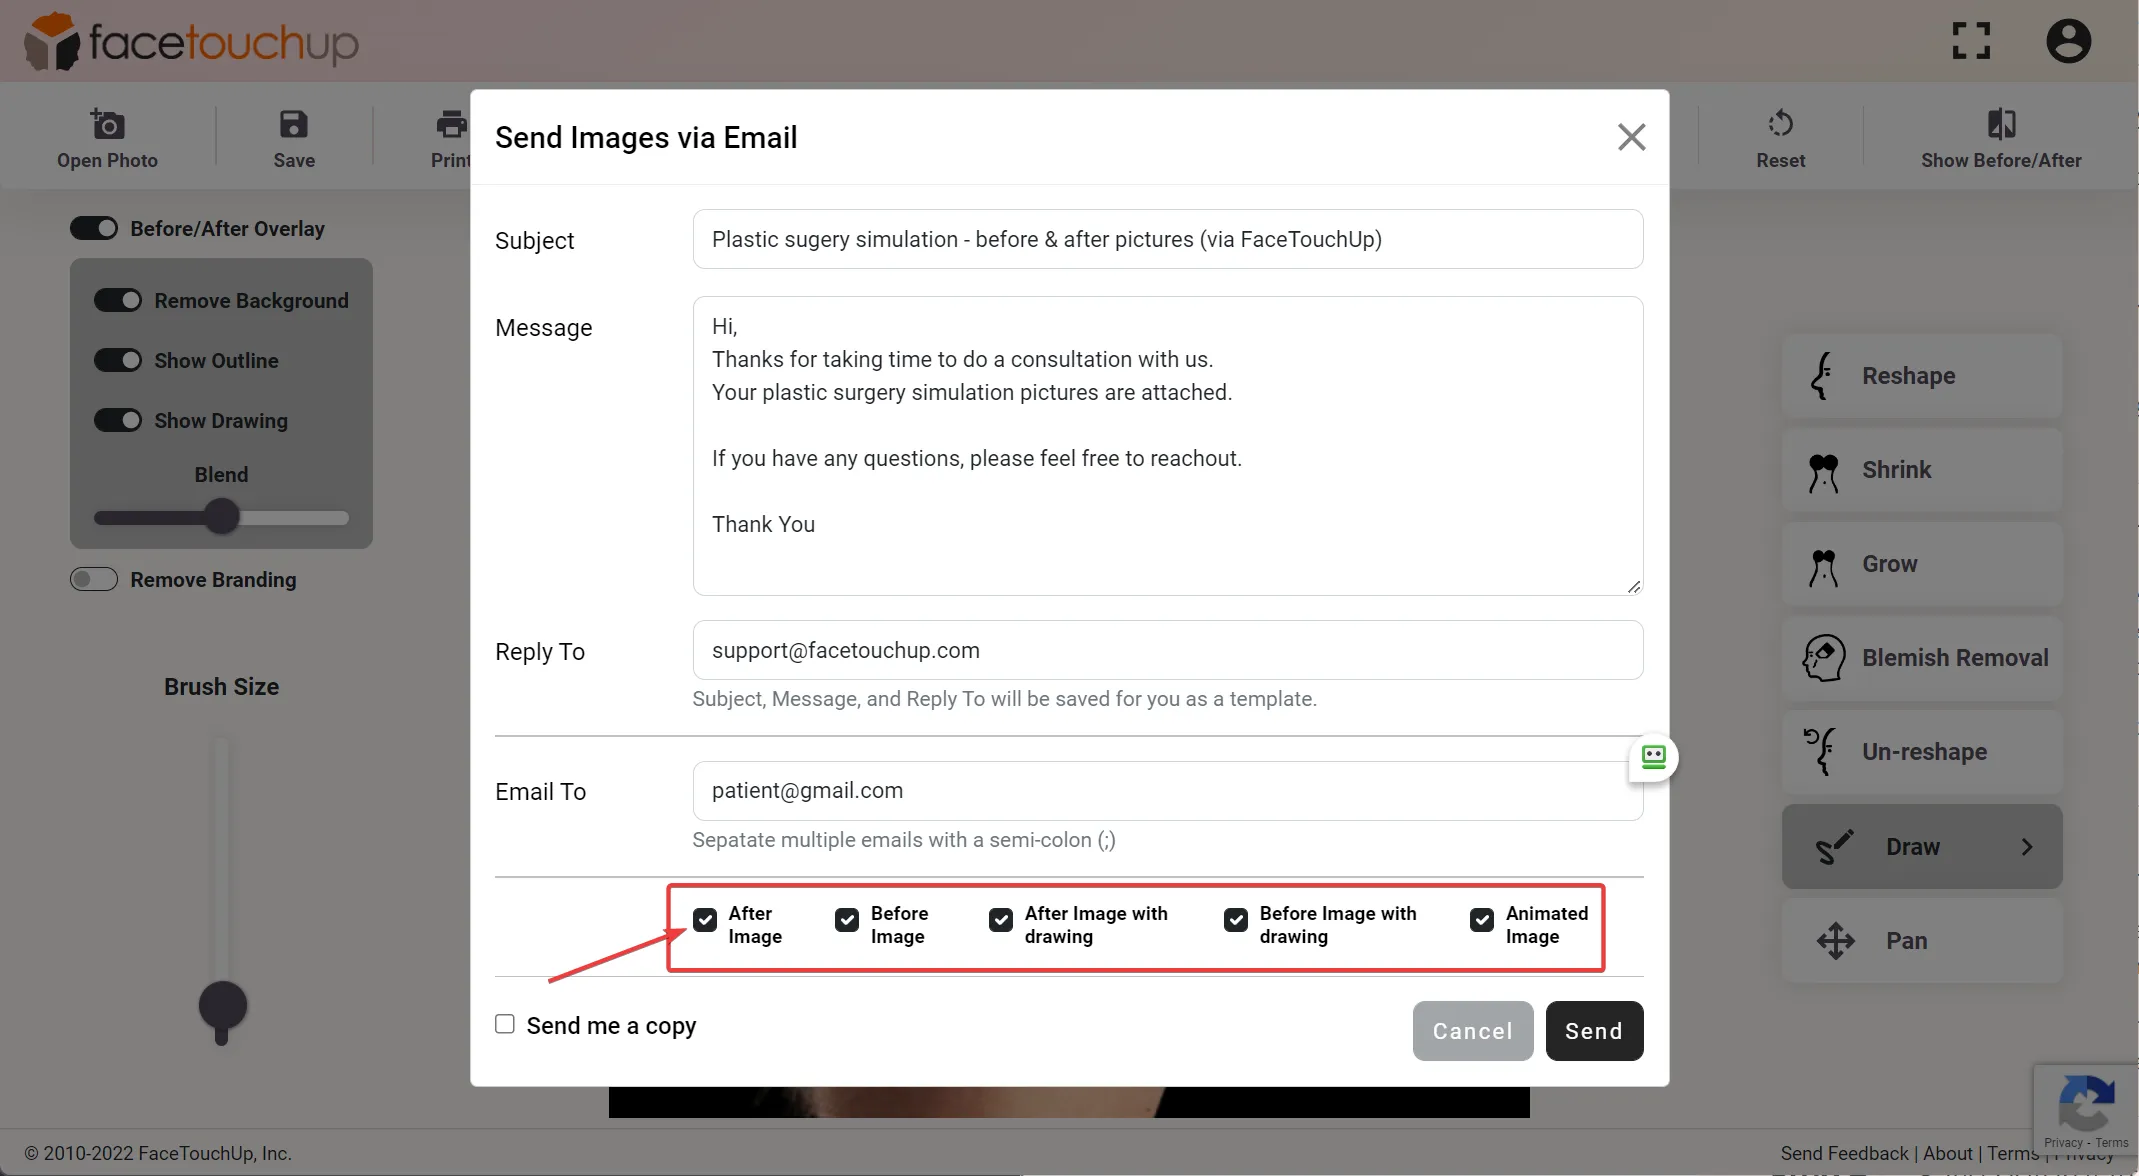
Task: Click the message box resize handle
Action: pos(1633,587)
